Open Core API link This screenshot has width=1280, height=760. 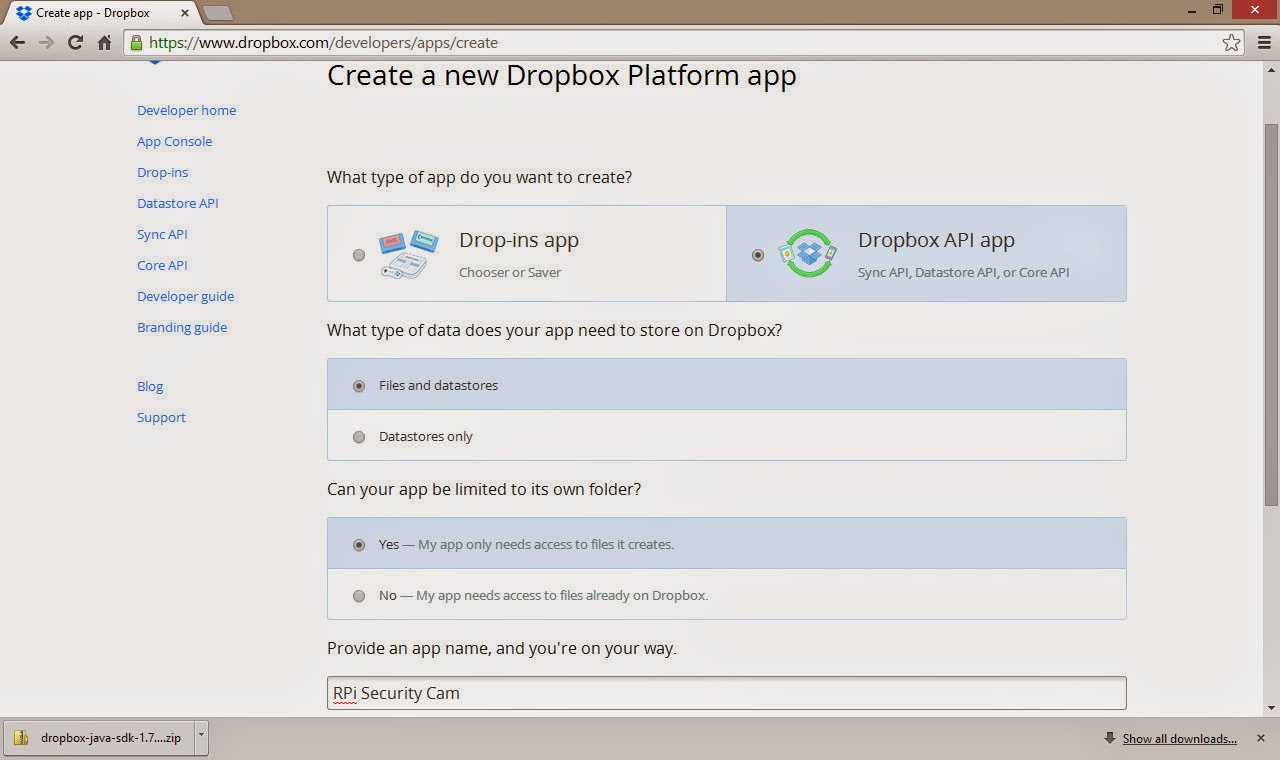point(162,265)
